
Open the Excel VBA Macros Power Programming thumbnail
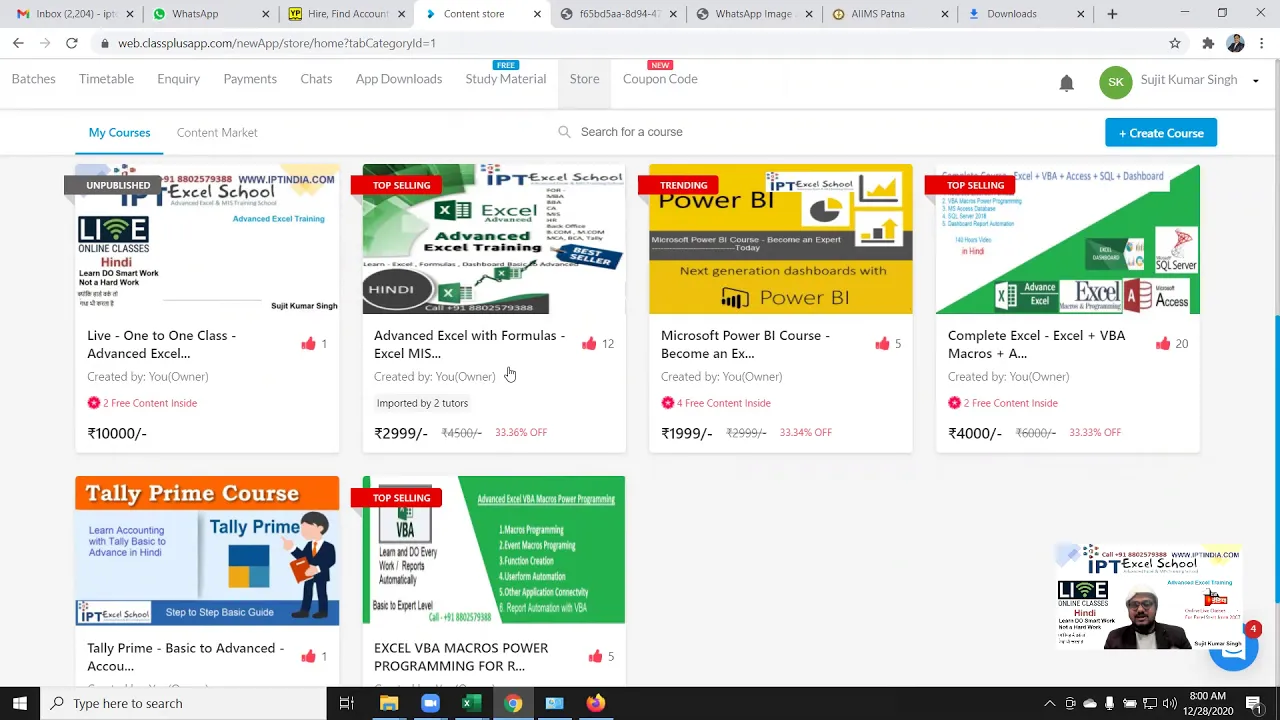point(494,551)
